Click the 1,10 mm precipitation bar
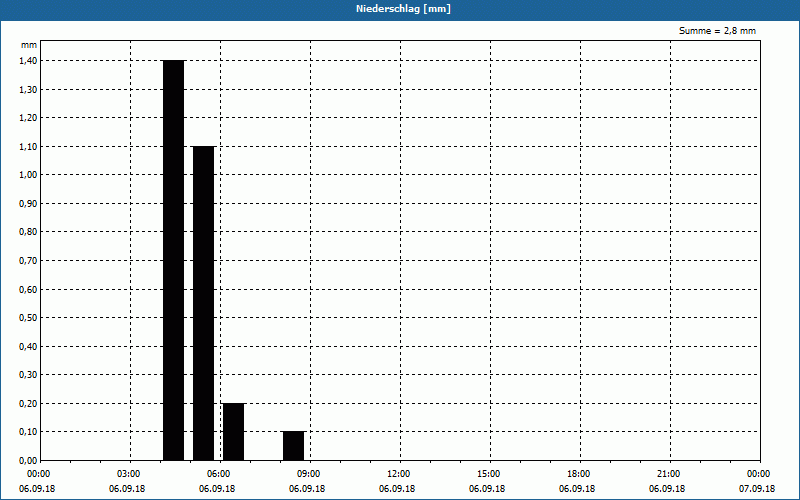Screen dimensions: 800x500 point(204,303)
